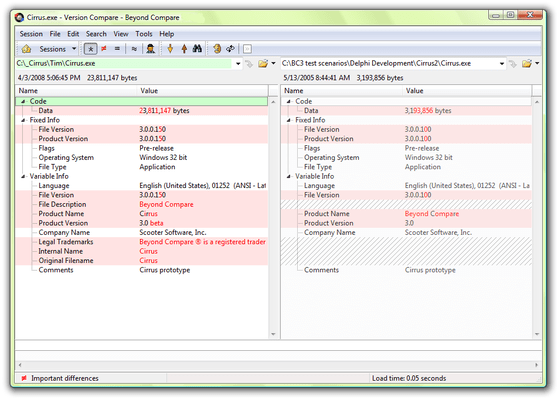Toggle the Show All asterisk filter
The height and width of the screenshot is (400, 558).
pos(90,49)
